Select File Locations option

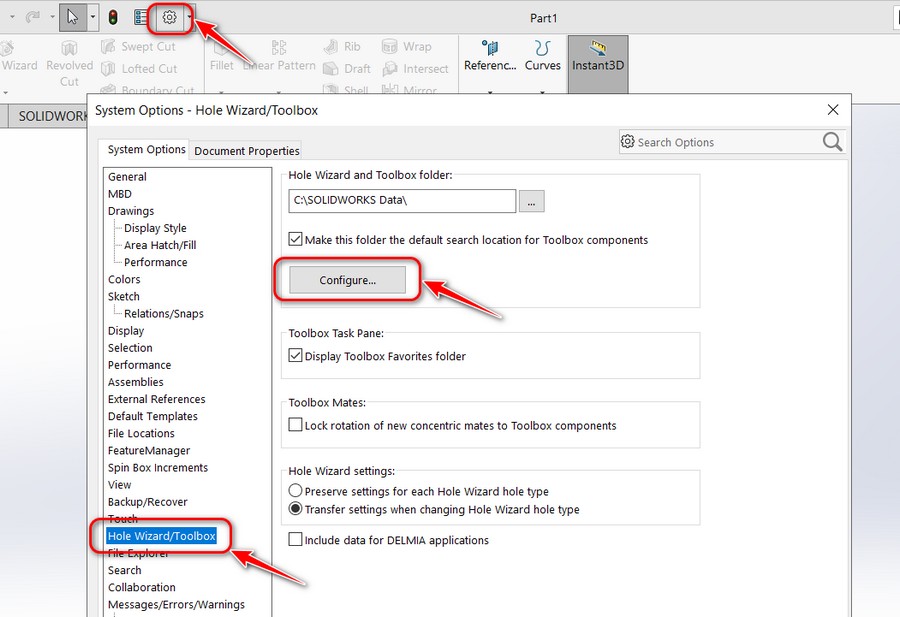pyautogui.click(x=141, y=433)
